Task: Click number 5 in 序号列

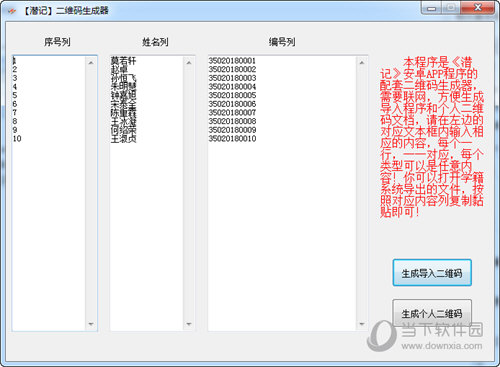Action: pos(15,95)
